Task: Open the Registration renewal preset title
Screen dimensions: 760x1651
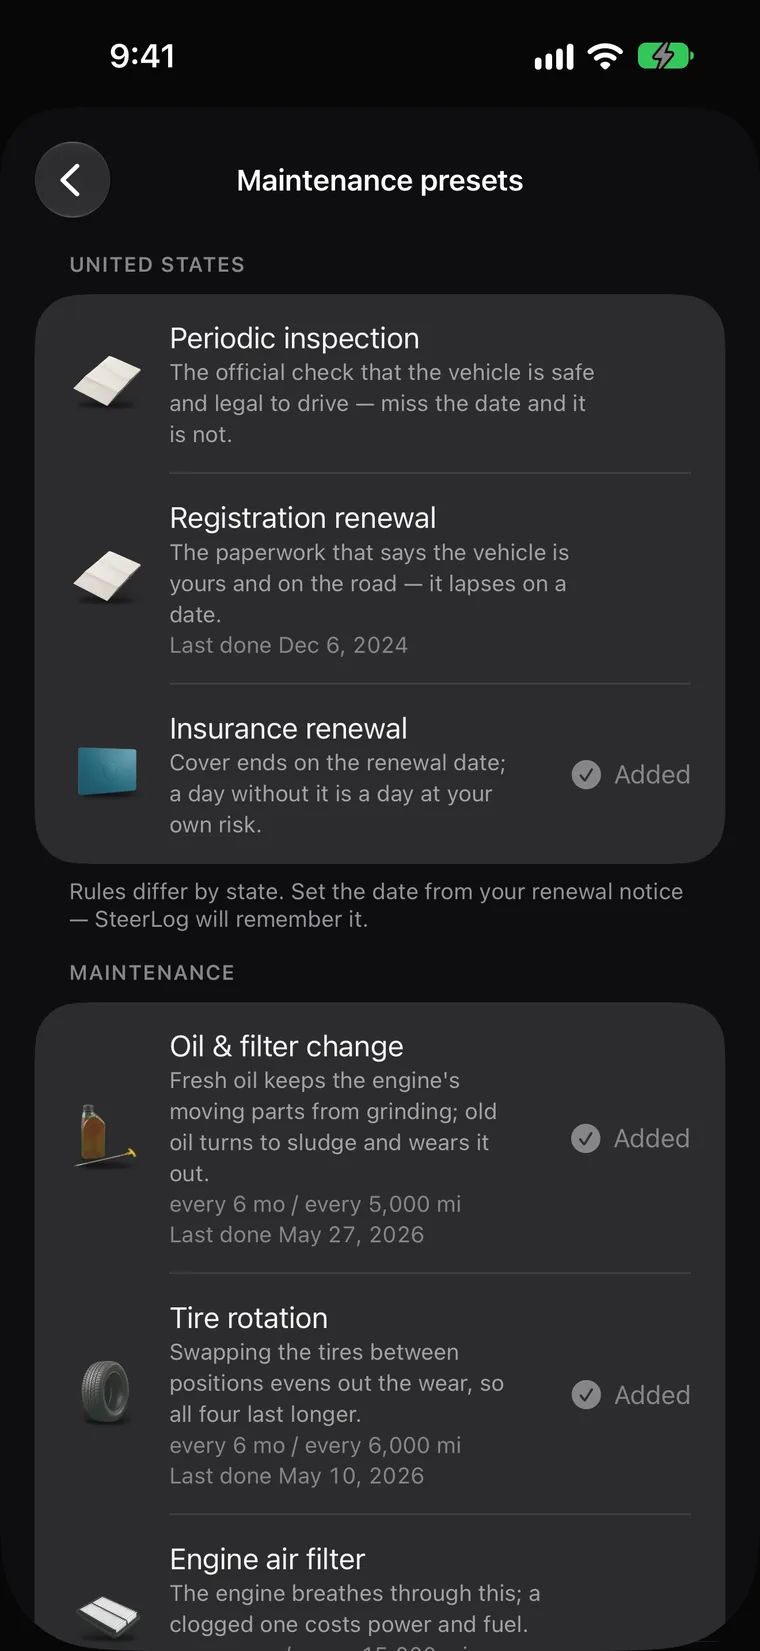Action: coord(303,518)
